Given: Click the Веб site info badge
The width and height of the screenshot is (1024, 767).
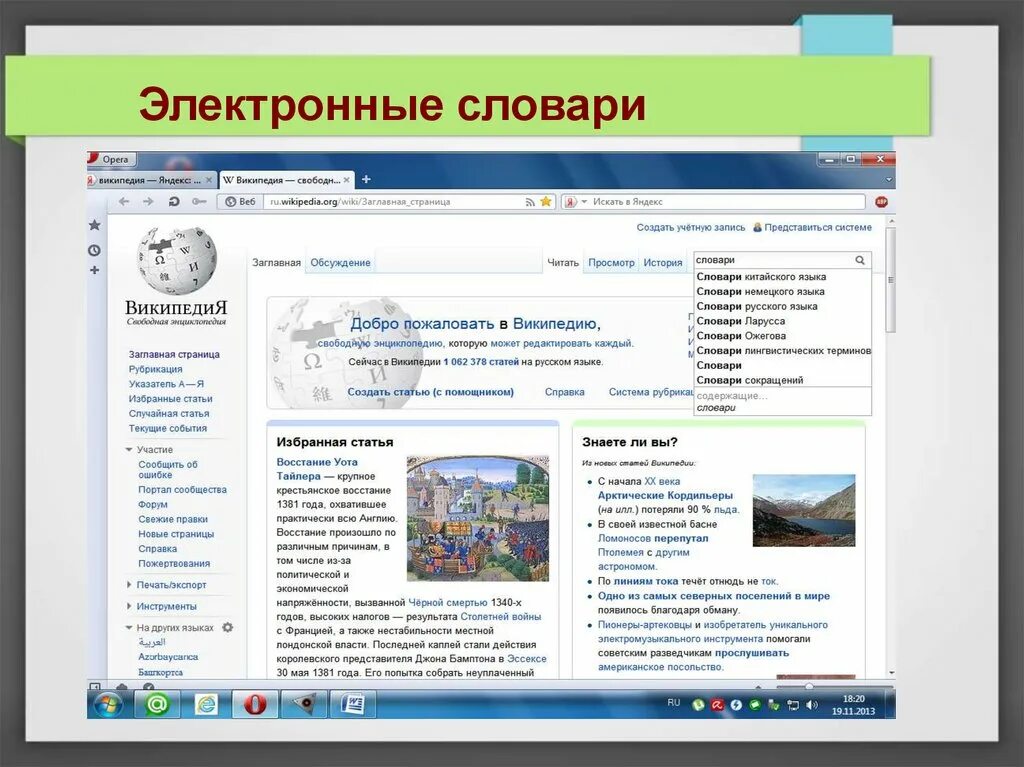Looking at the screenshot, I should coord(240,202).
